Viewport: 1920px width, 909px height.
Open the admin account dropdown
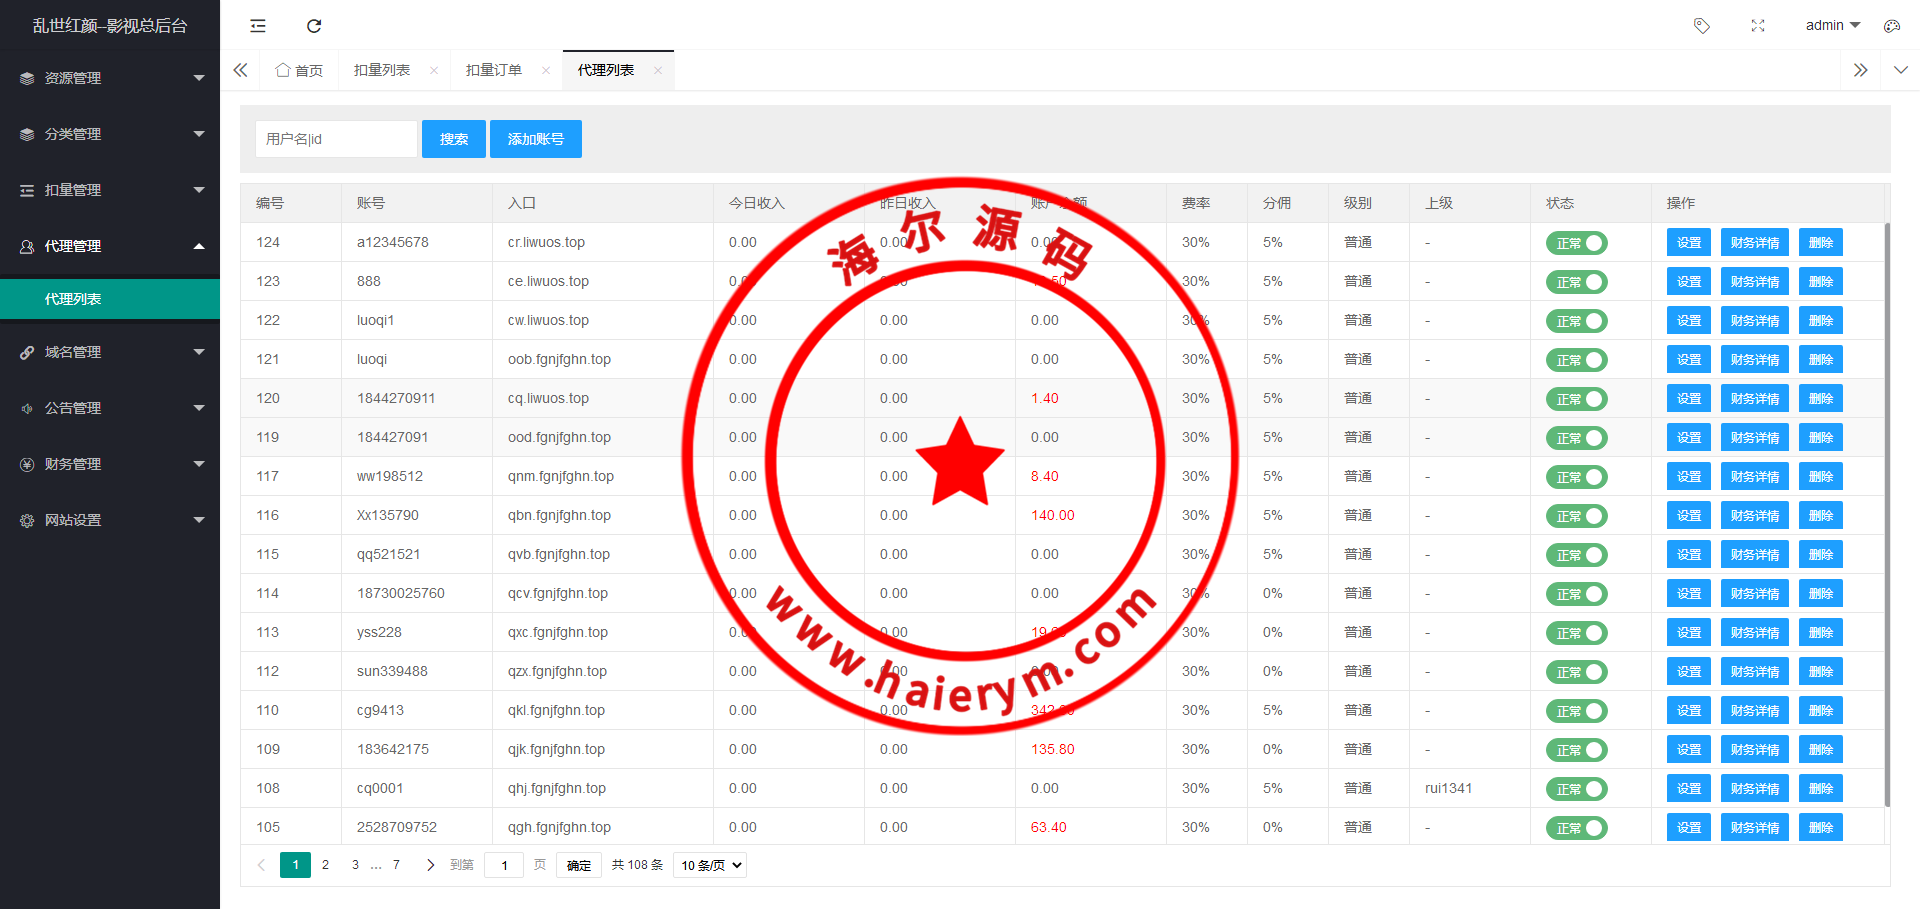coord(1831,25)
